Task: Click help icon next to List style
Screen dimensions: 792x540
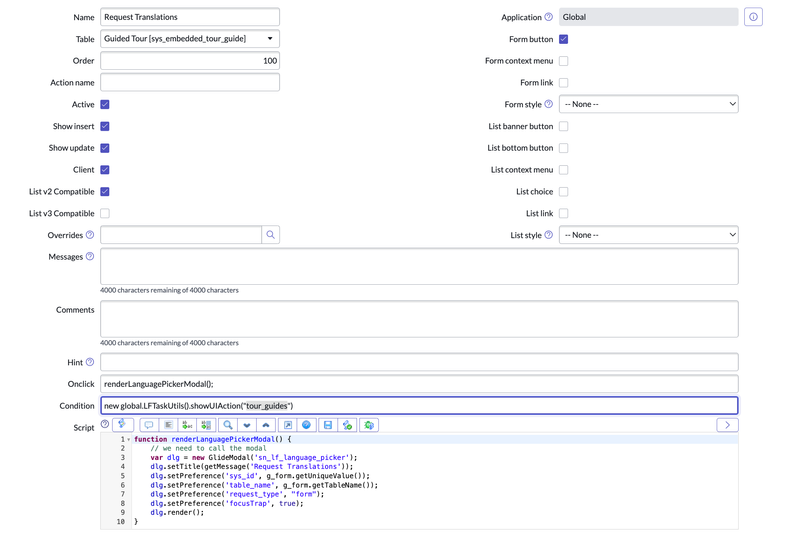Action: 549,235
